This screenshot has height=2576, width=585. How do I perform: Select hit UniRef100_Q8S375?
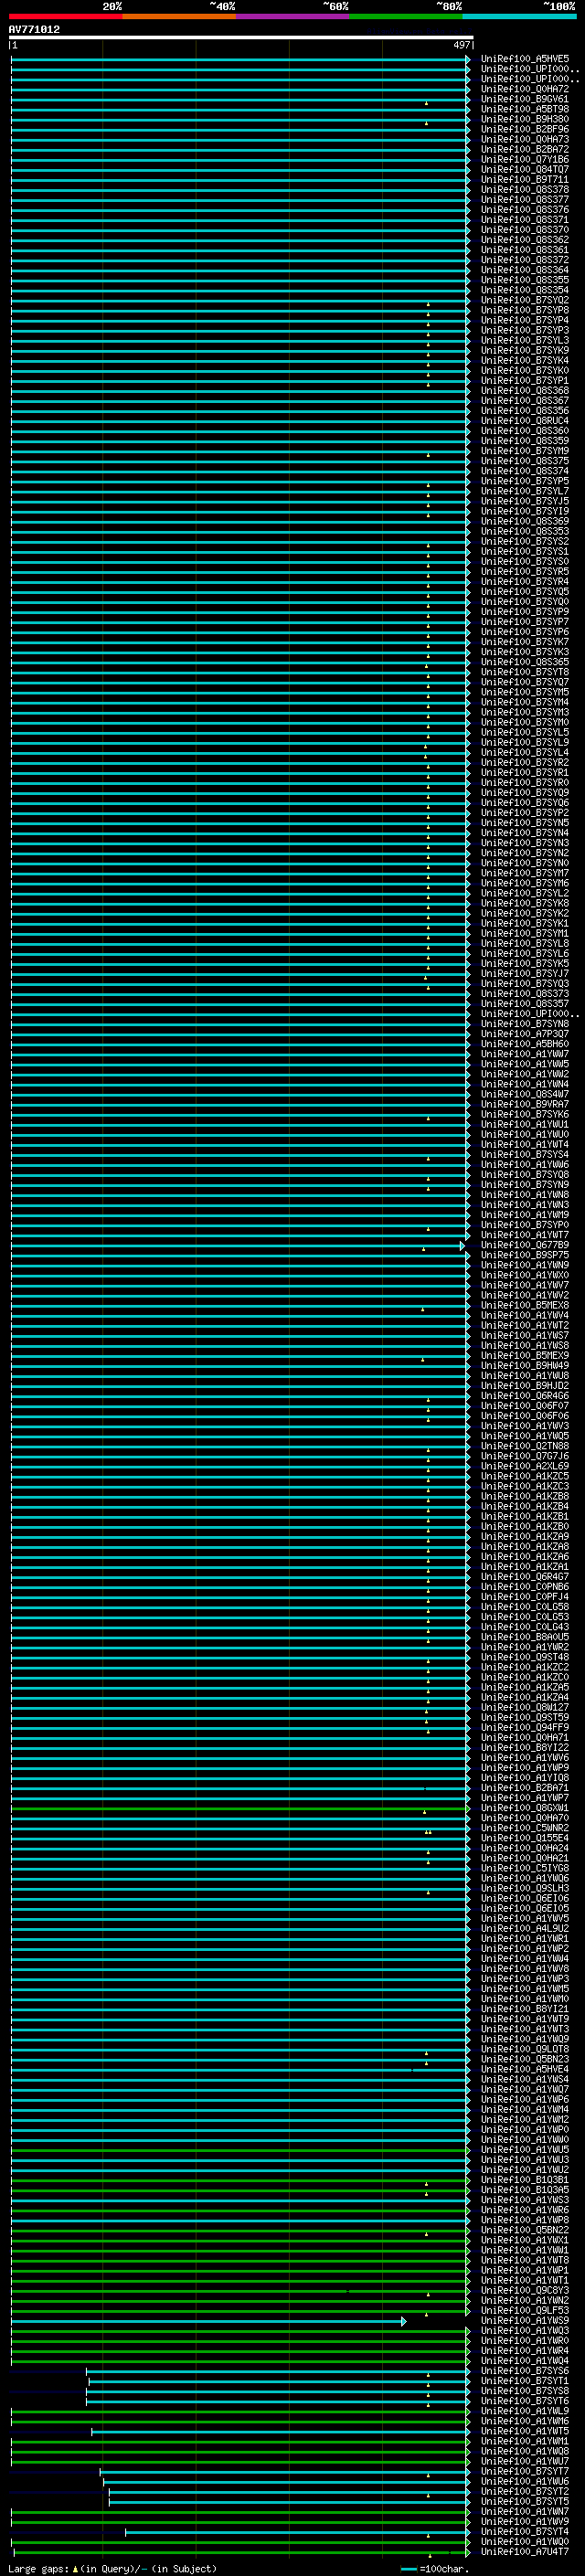[525, 461]
